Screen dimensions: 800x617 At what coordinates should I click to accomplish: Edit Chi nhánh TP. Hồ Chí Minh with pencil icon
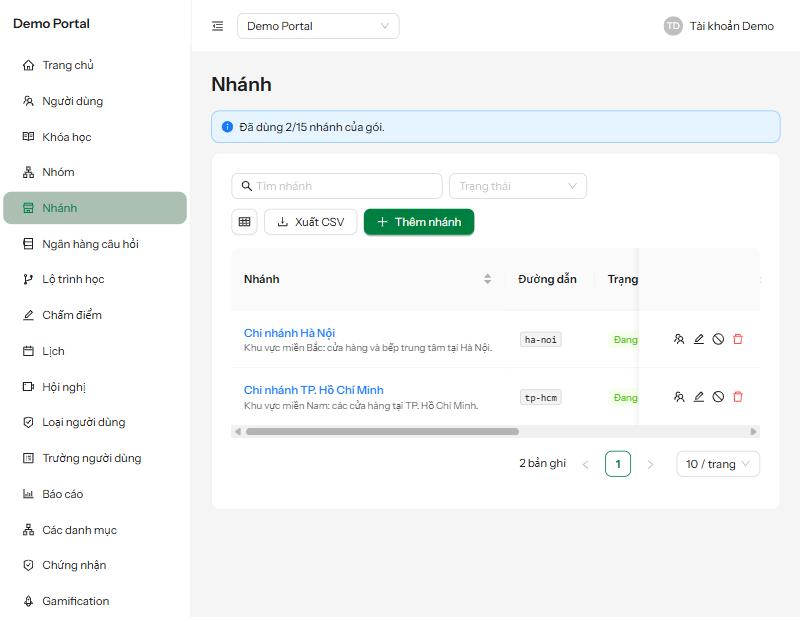click(x=698, y=397)
